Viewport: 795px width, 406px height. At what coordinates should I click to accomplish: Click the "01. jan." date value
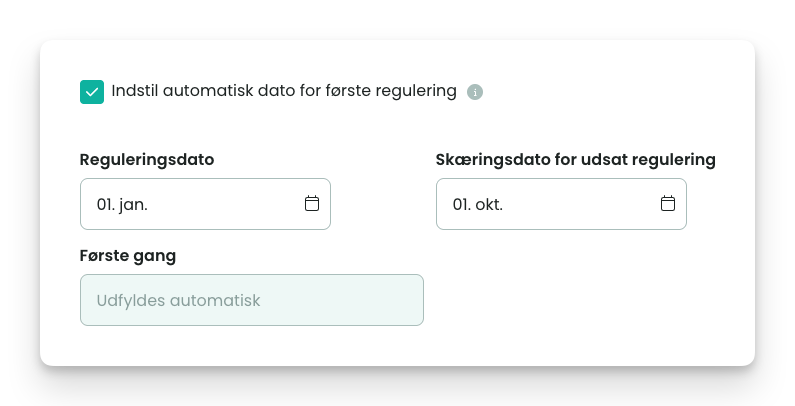point(122,204)
